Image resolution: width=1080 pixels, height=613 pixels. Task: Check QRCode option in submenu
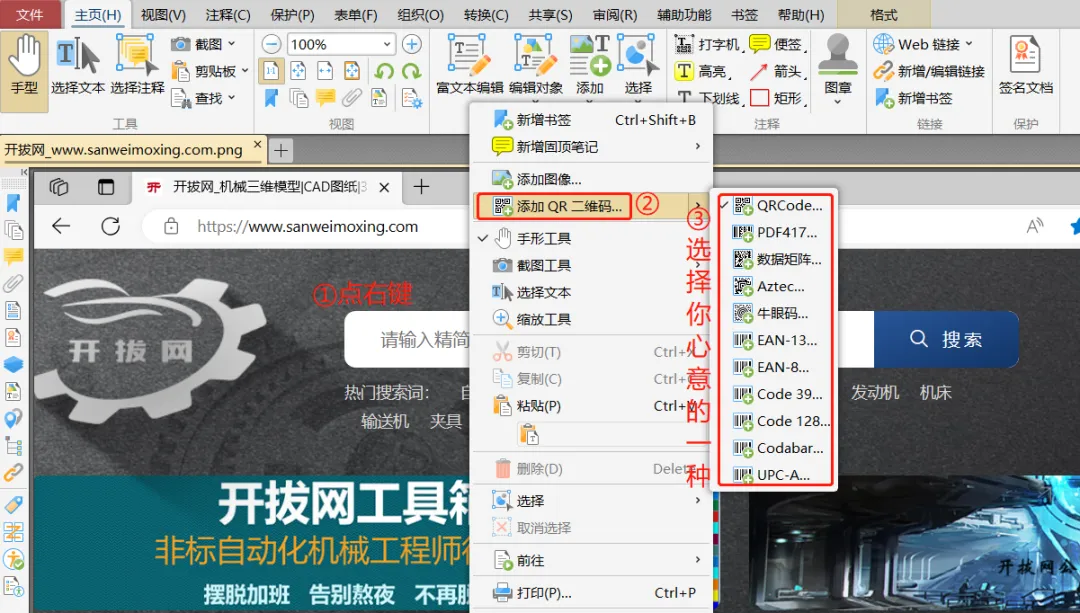(776, 205)
